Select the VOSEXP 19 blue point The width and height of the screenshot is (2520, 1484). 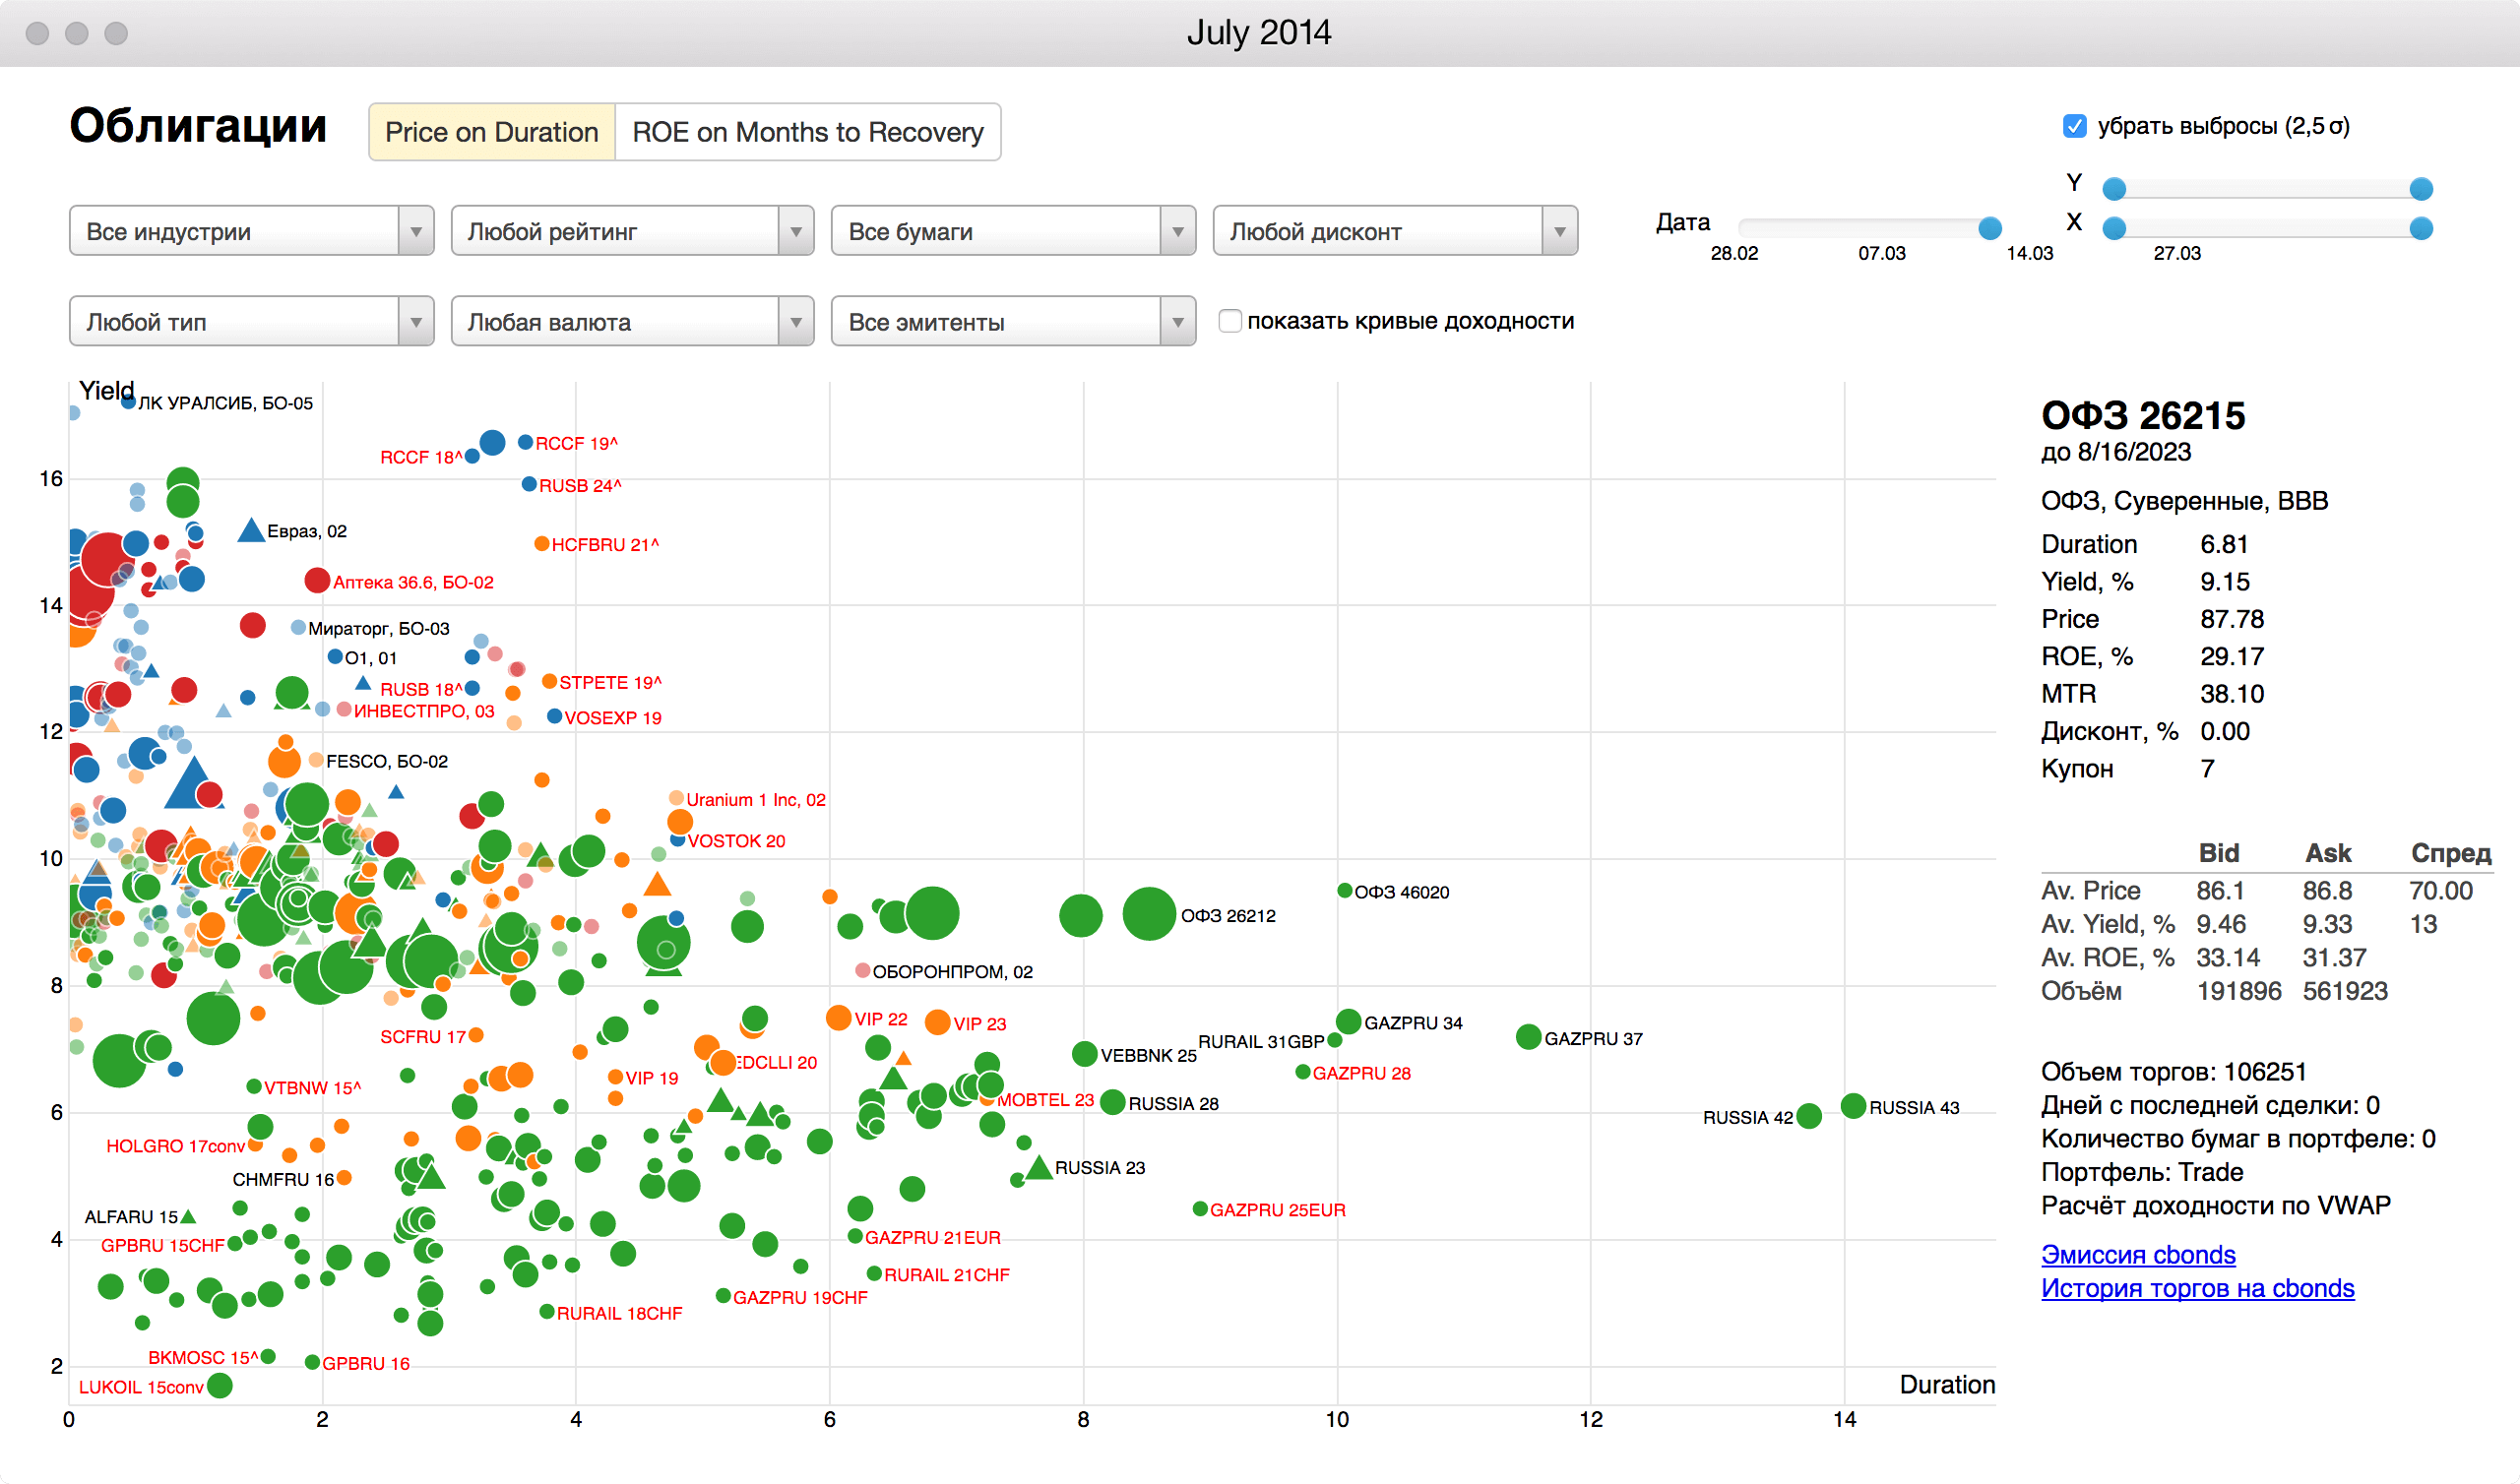pos(554,716)
